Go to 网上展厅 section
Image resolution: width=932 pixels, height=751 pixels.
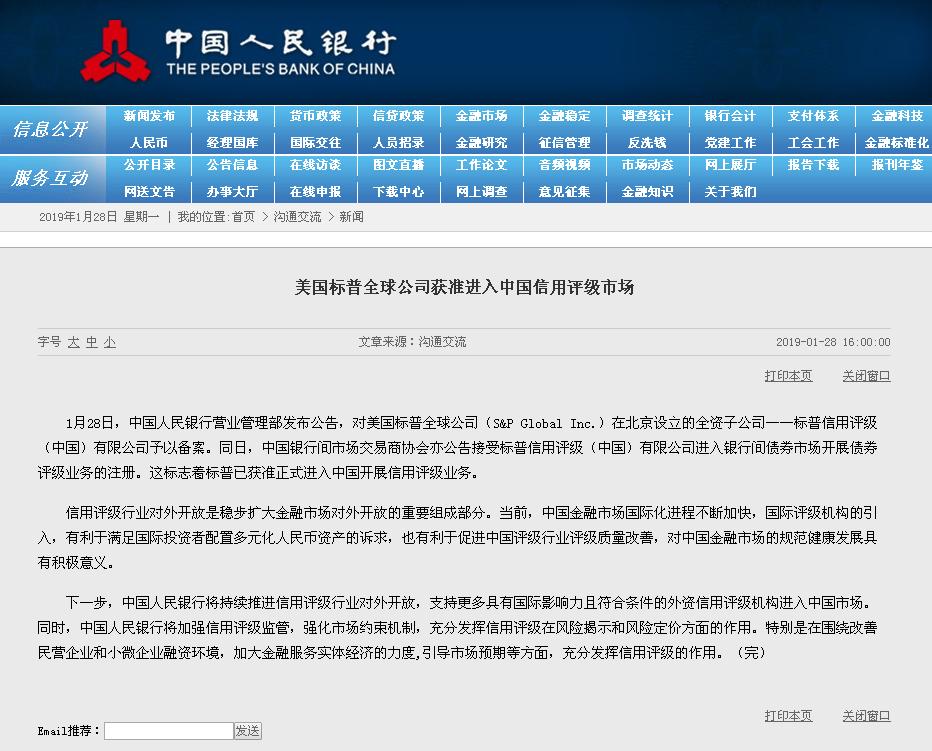pos(731,165)
